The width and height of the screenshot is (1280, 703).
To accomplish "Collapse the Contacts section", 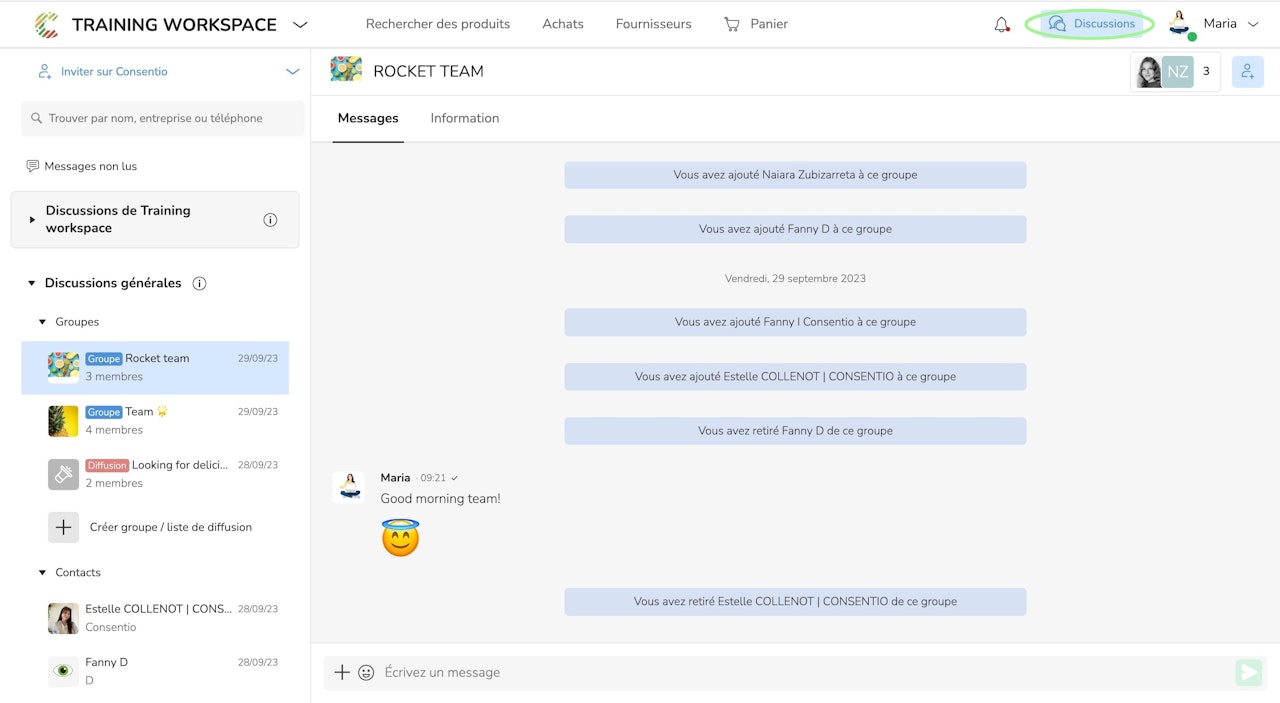I will (x=42, y=573).
